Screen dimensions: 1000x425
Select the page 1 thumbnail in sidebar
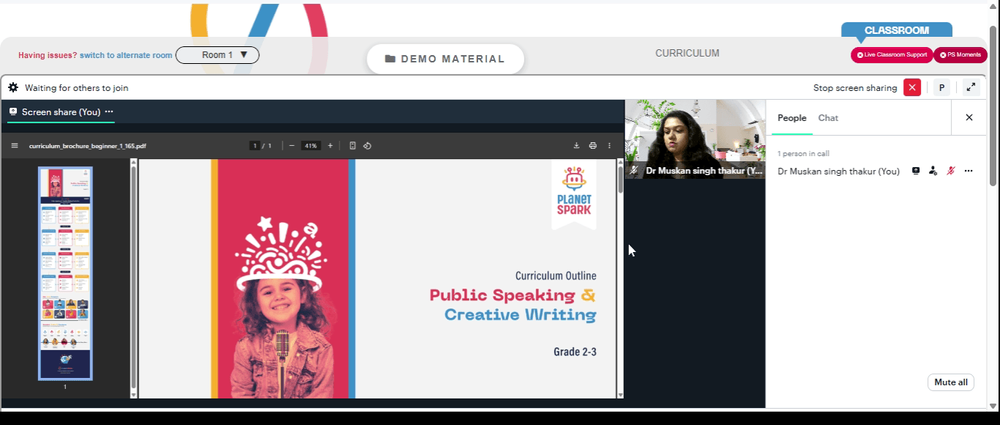(65, 274)
